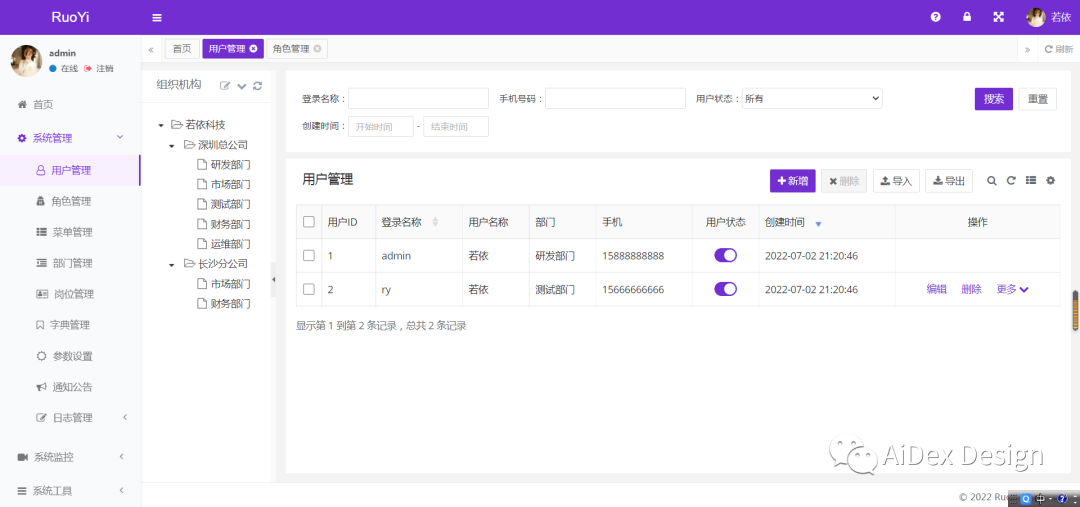Image resolution: width=1080 pixels, height=507 pixels.
Task: Check the row checkbox for ry
Action: pos(309,289)
